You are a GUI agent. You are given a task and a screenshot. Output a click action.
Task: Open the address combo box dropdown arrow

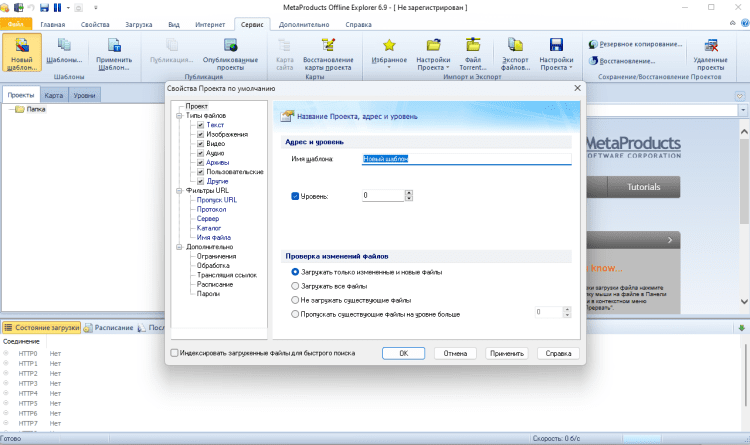coord(743,110)
